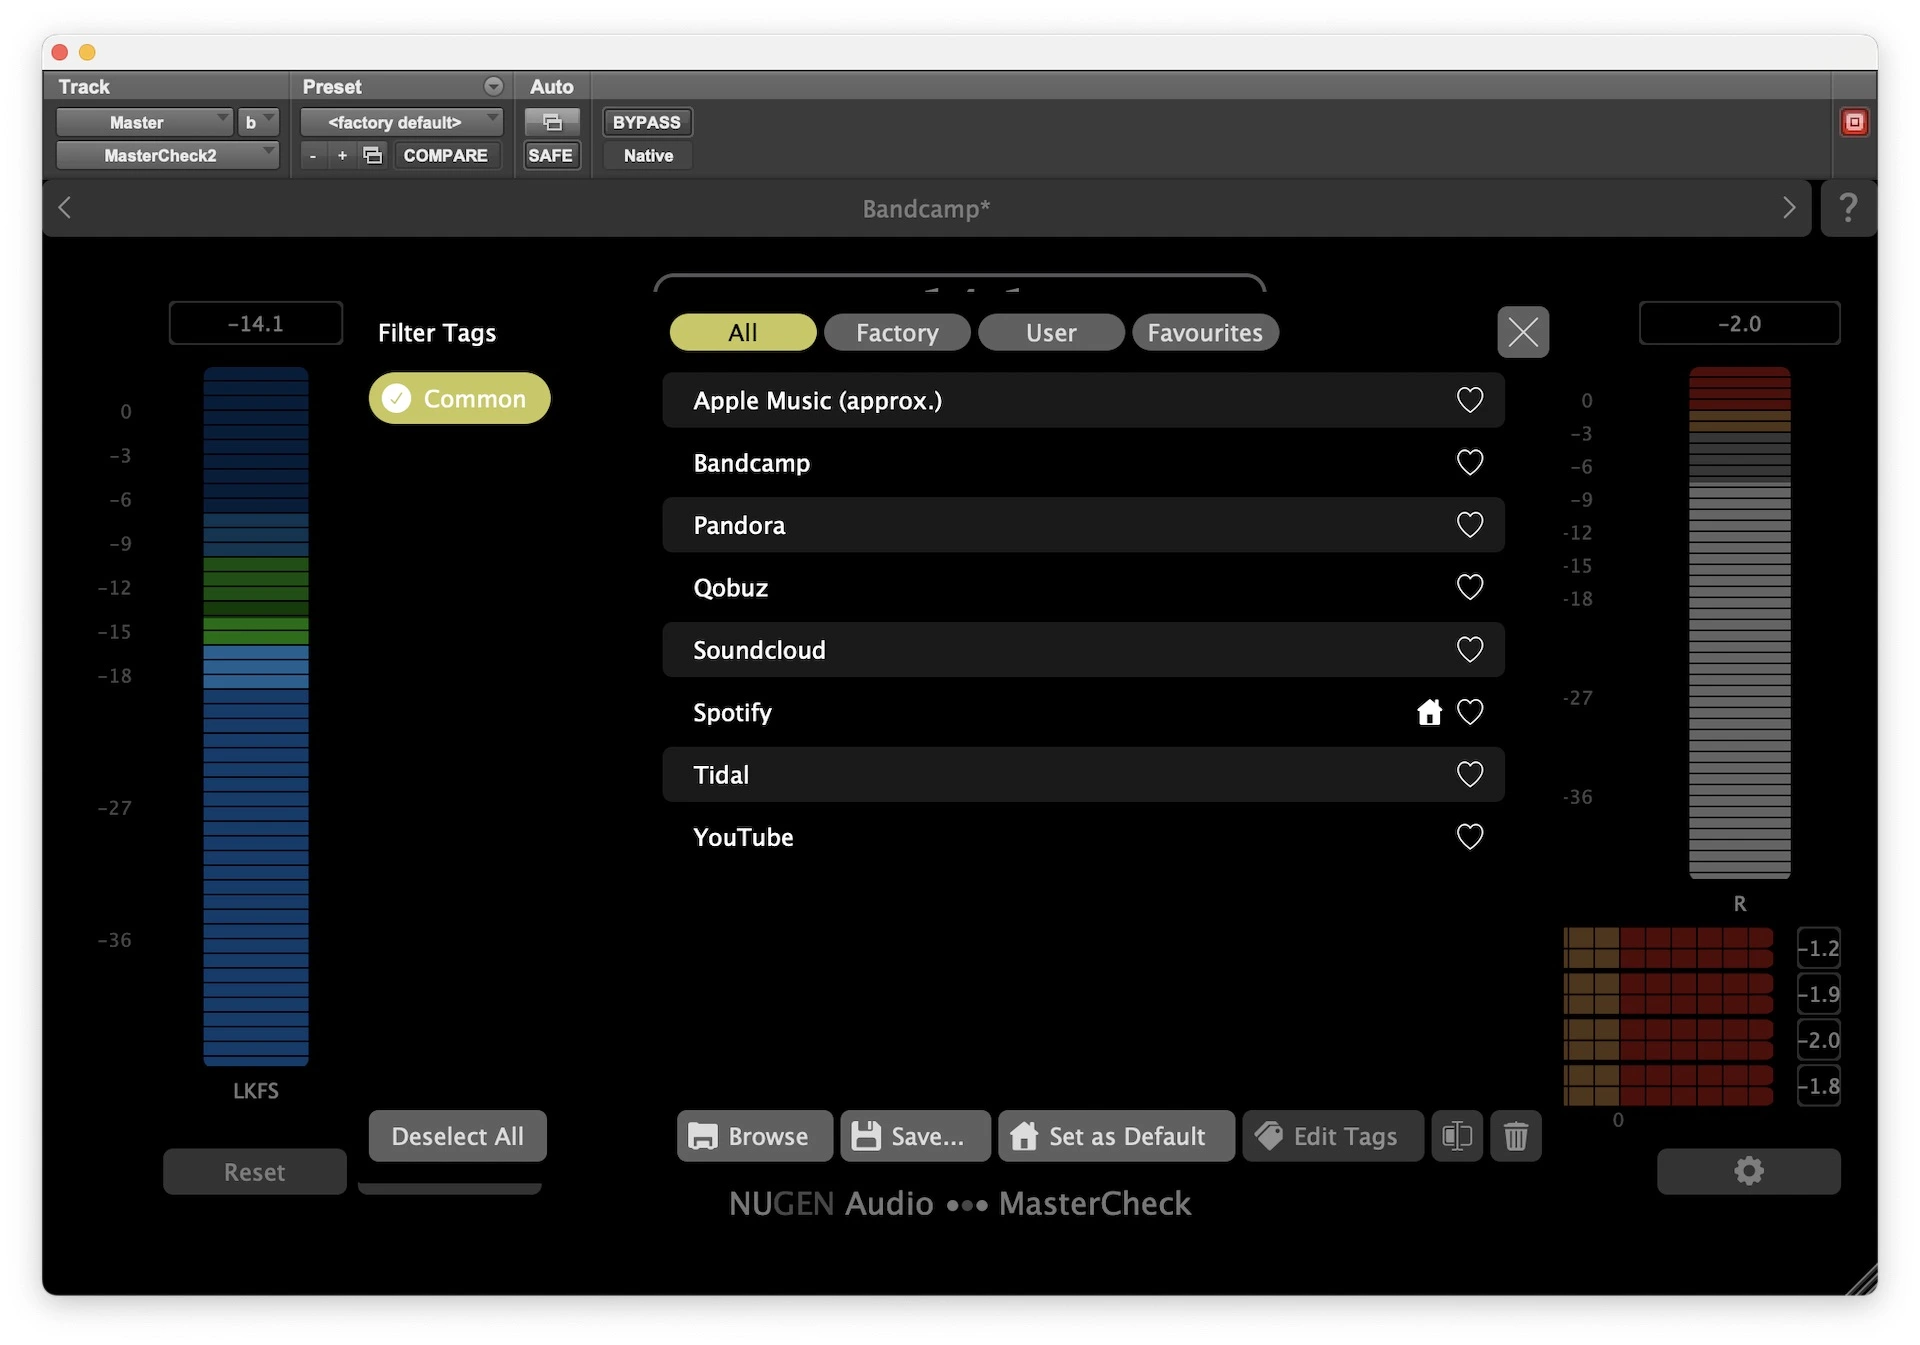Toggle BYPASS on the plugin

(x=646, y=122)
